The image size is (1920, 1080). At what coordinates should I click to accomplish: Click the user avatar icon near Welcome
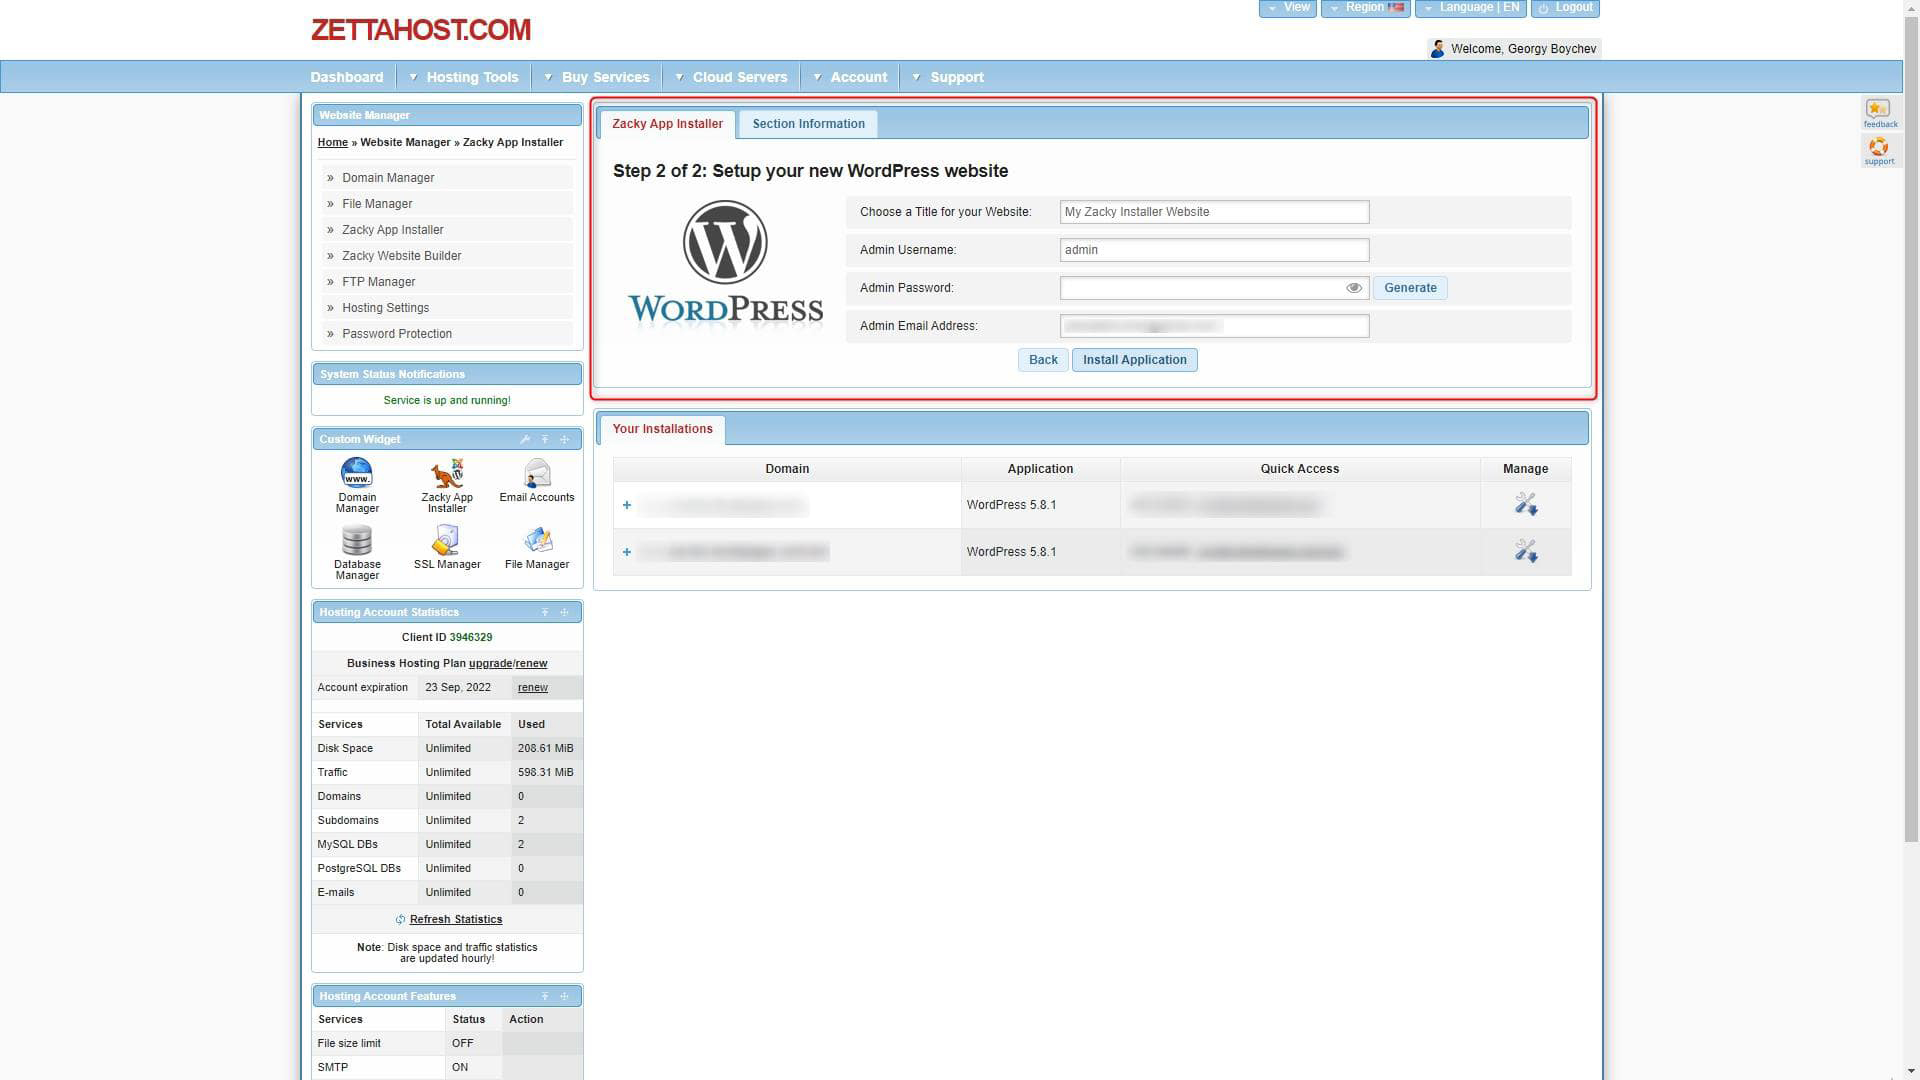point(1437,48)
